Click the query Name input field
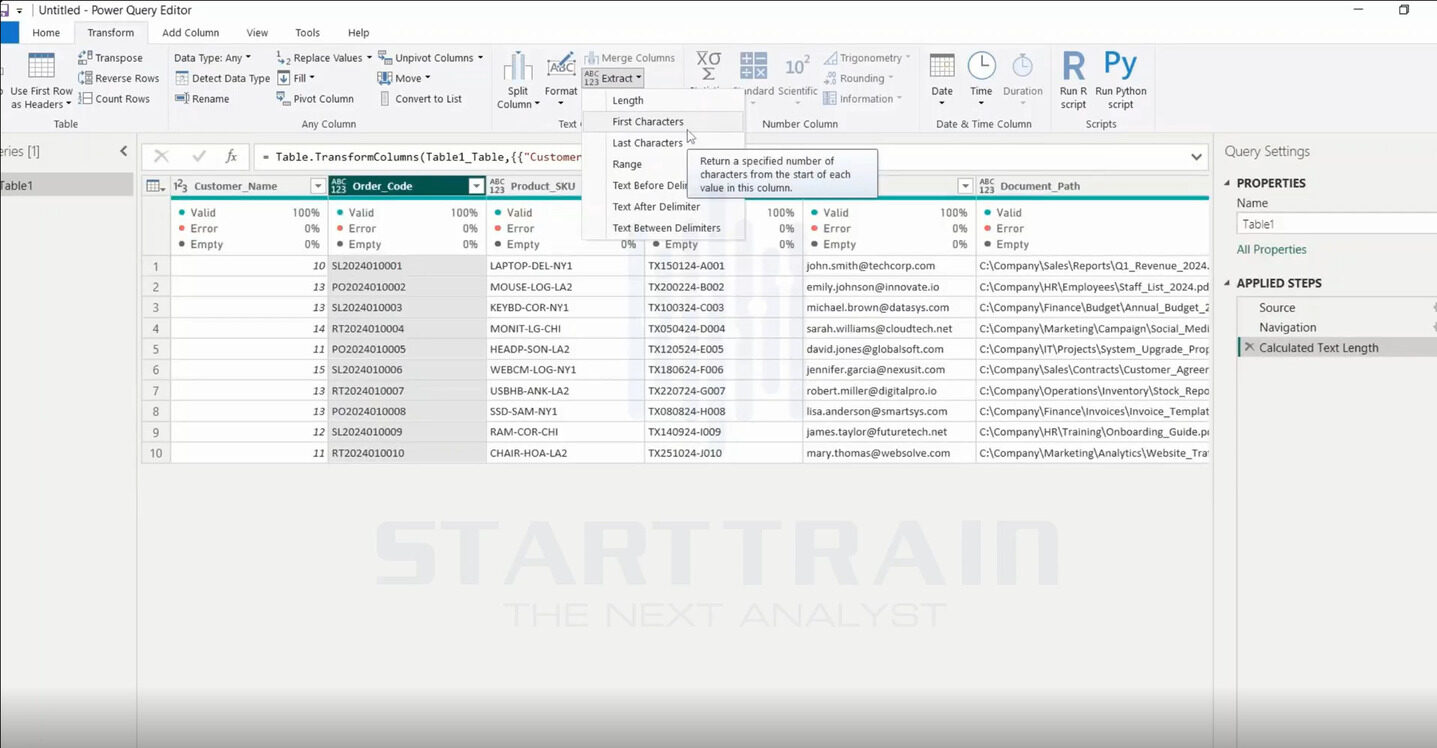This screenshot has height=748, width=1437. click(1337, 224)
